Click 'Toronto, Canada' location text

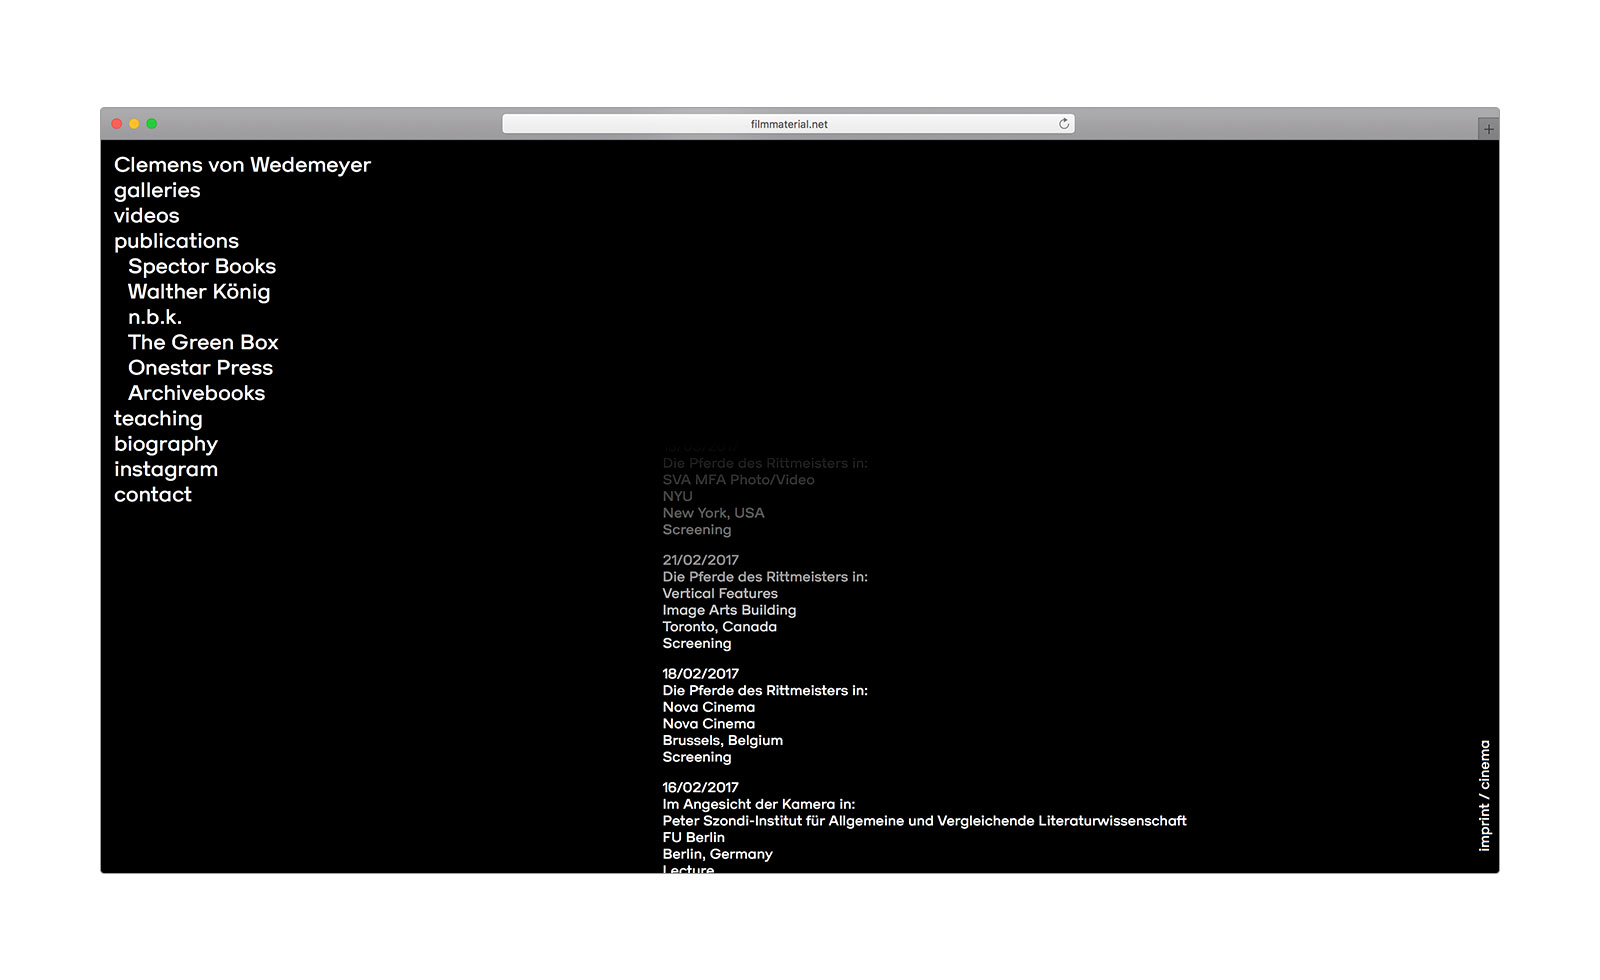719,627
